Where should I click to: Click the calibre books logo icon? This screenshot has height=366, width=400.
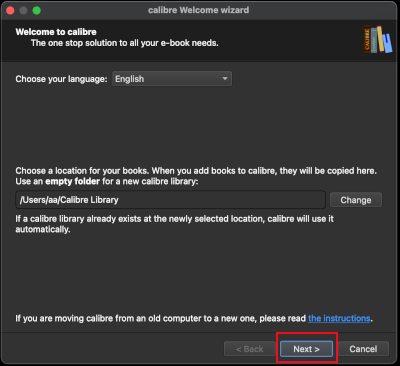378,39
